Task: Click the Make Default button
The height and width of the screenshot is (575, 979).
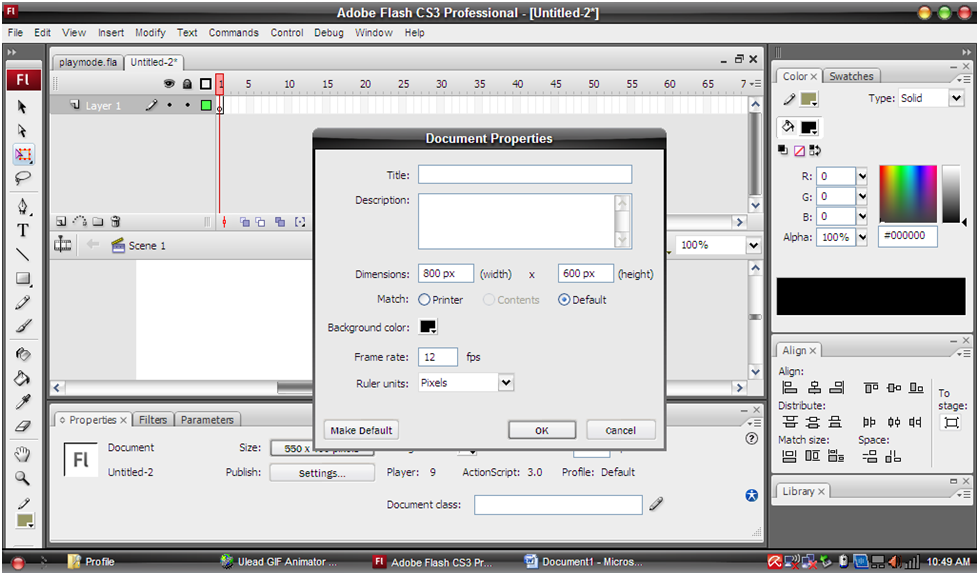Action: [362, 430]
